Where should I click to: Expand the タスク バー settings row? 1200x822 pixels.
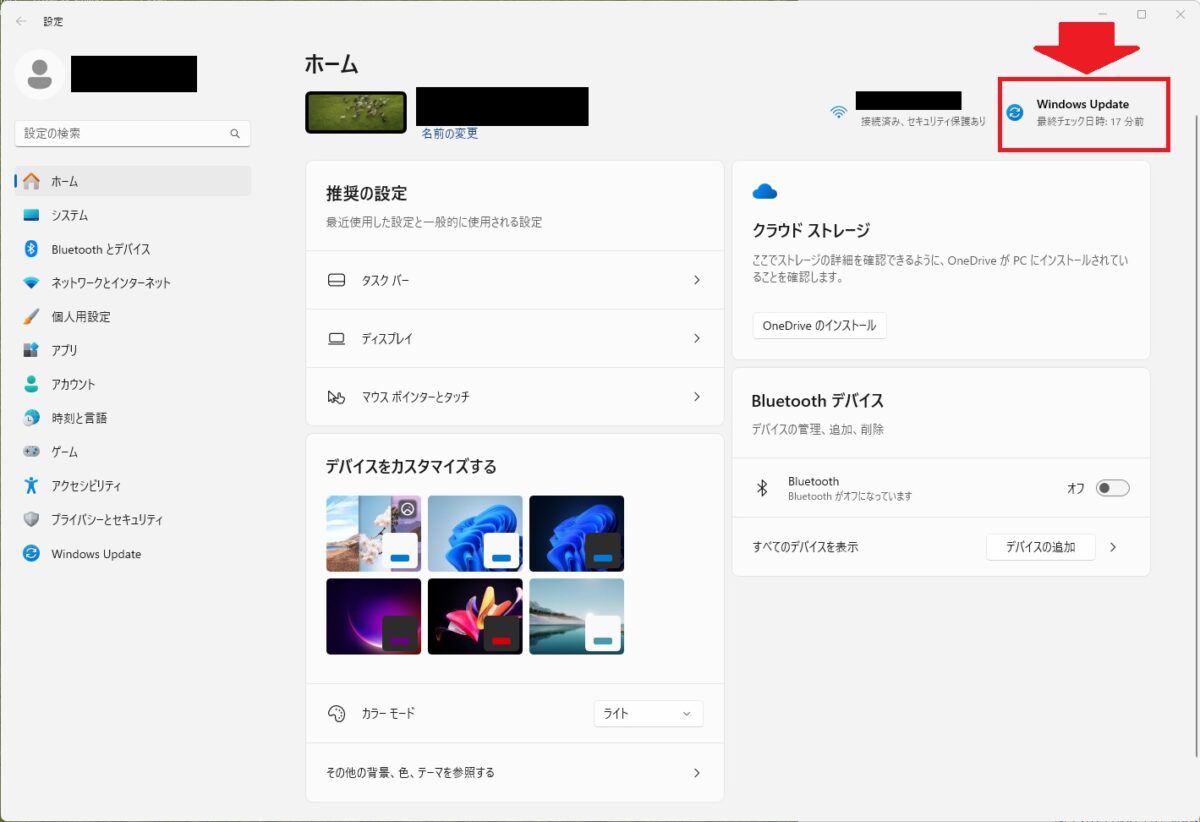(514, 280)
